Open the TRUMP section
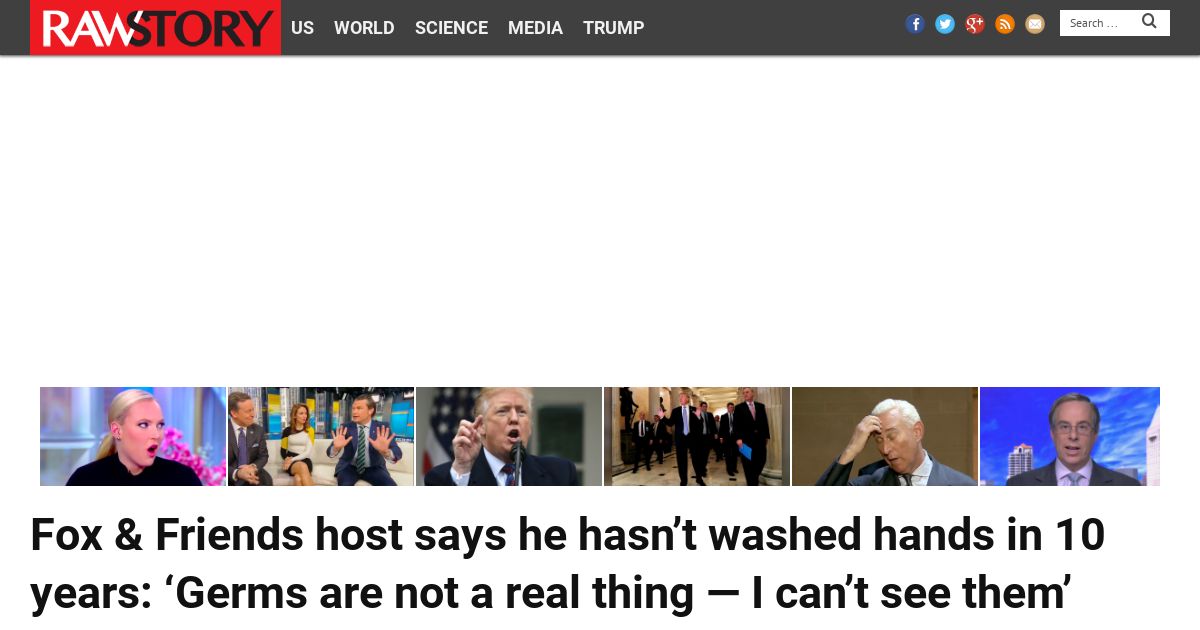The image size is (1200, 630). click(613, 28)
